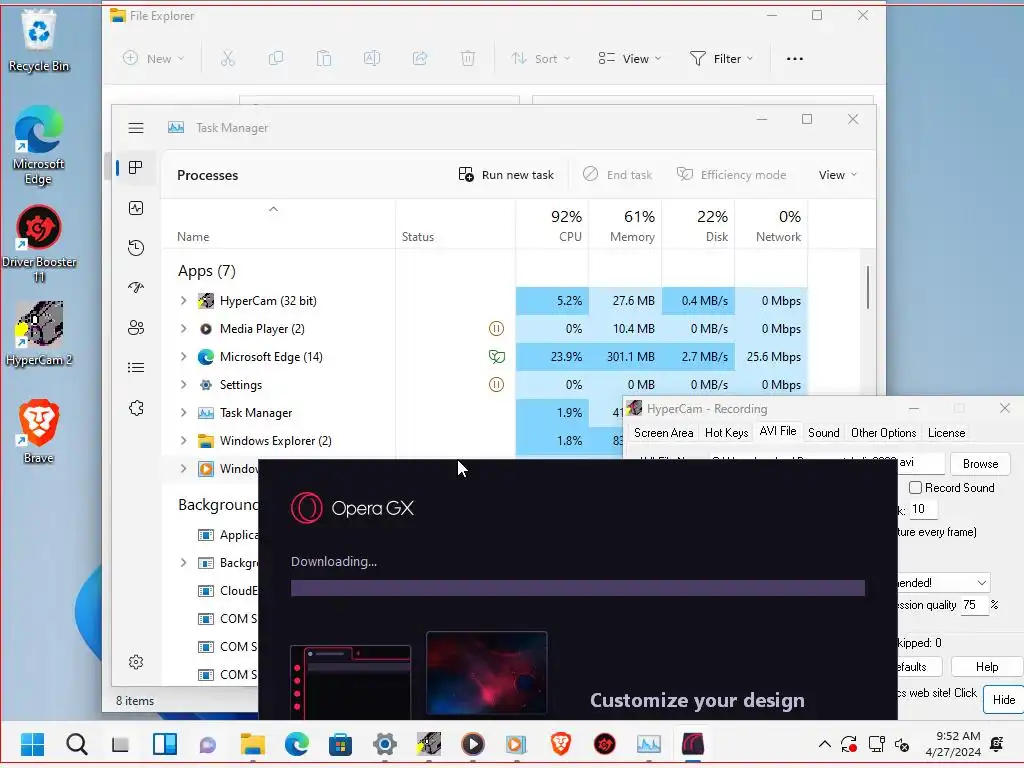Switch to Sound tab in HyperCam
The height and width of the screenshot is (768, 1024).
824,433
